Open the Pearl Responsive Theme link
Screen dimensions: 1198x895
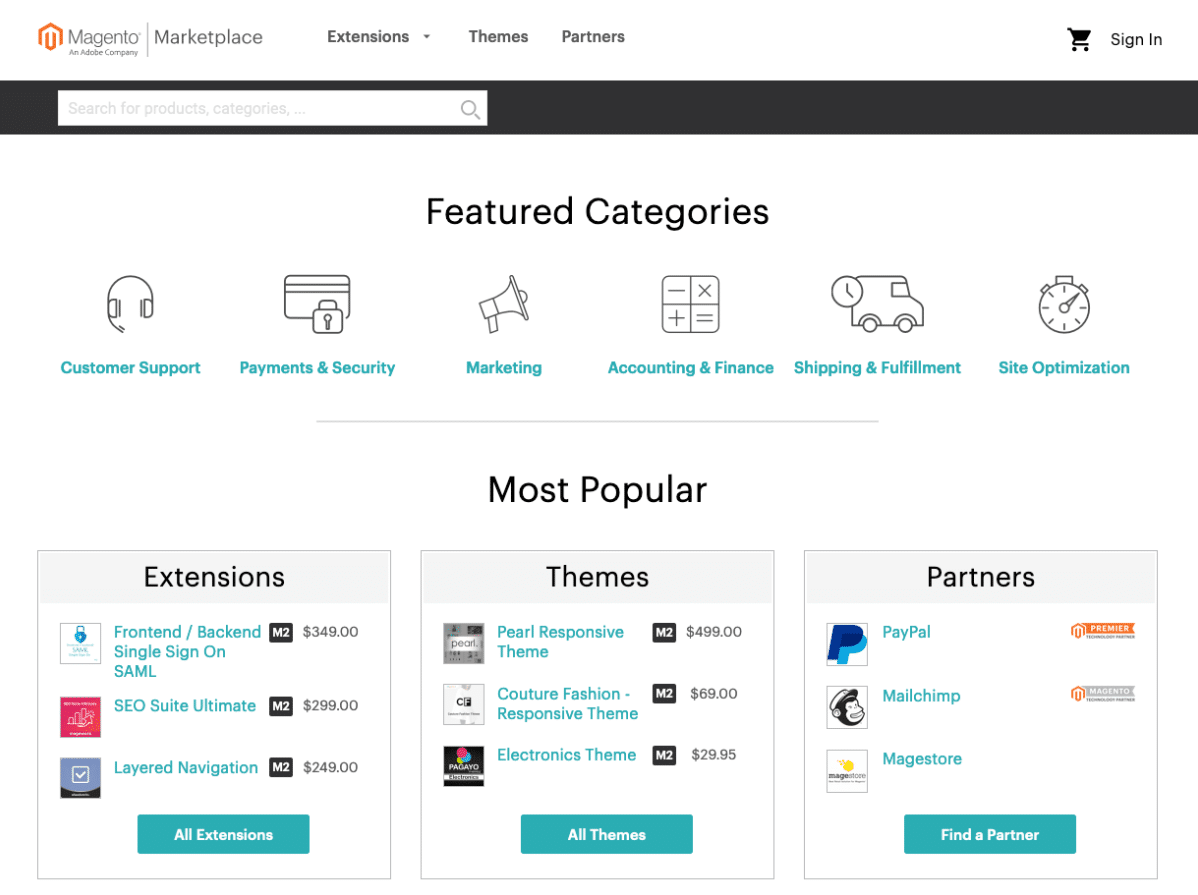pos(560,642)
